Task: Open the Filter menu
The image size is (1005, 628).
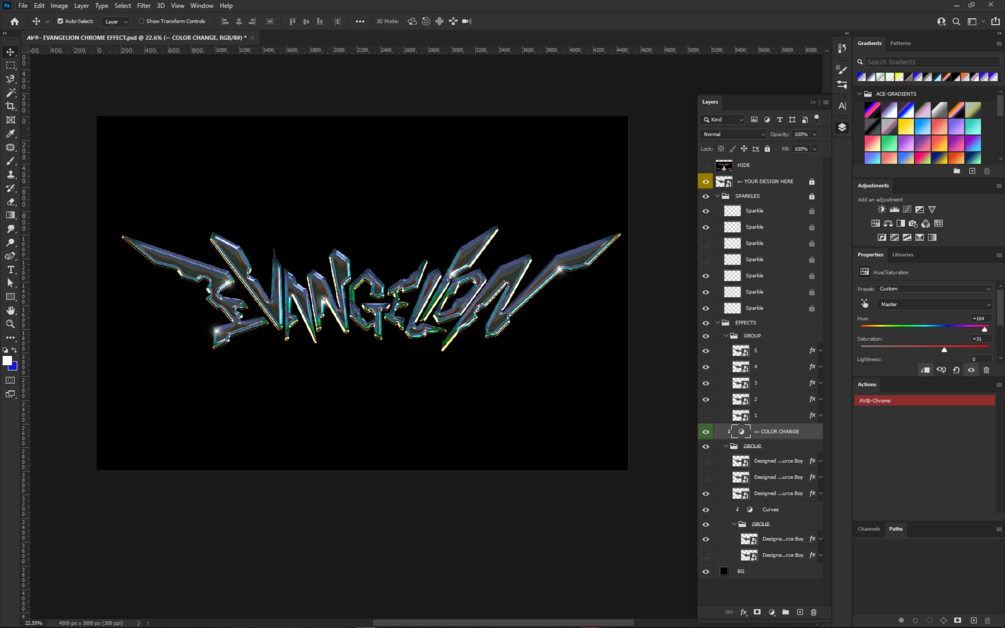Action: click(x=144, y=5)
